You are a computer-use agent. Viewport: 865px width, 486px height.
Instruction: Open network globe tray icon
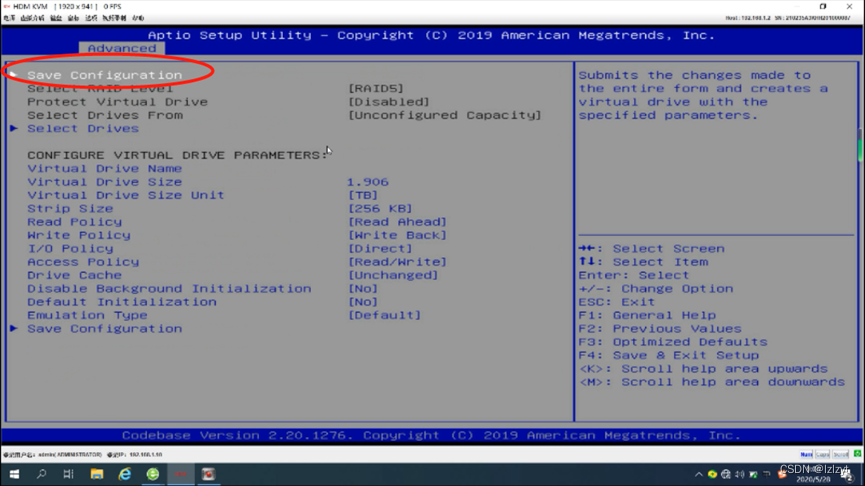(726, 474)
